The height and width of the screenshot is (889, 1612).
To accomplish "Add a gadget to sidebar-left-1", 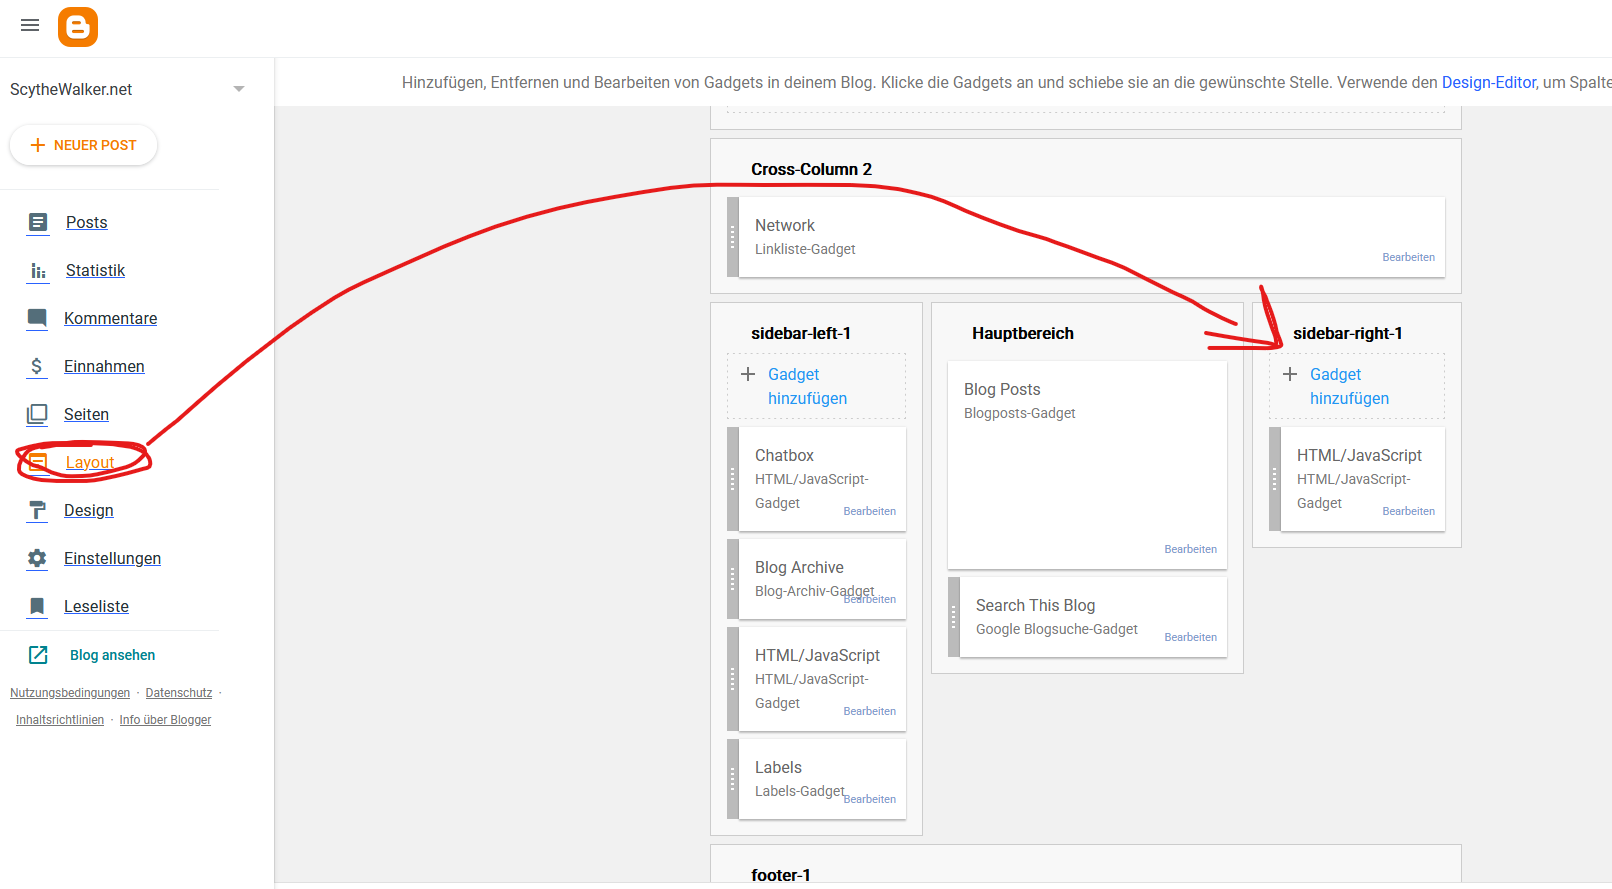I will point(806,386).
